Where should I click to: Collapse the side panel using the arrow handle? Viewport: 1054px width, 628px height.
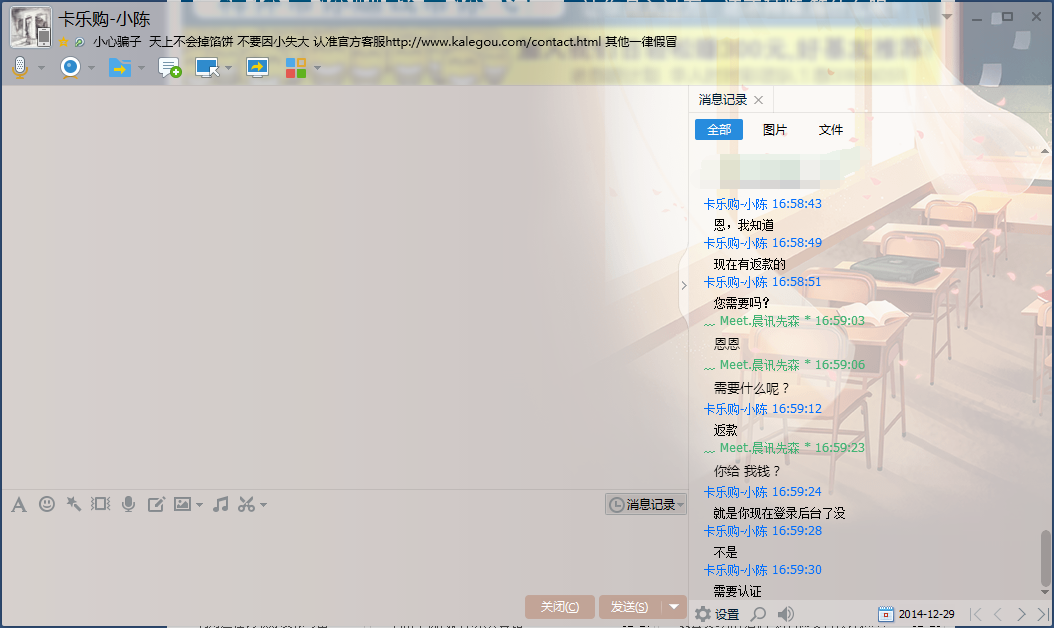click(684, 285)
